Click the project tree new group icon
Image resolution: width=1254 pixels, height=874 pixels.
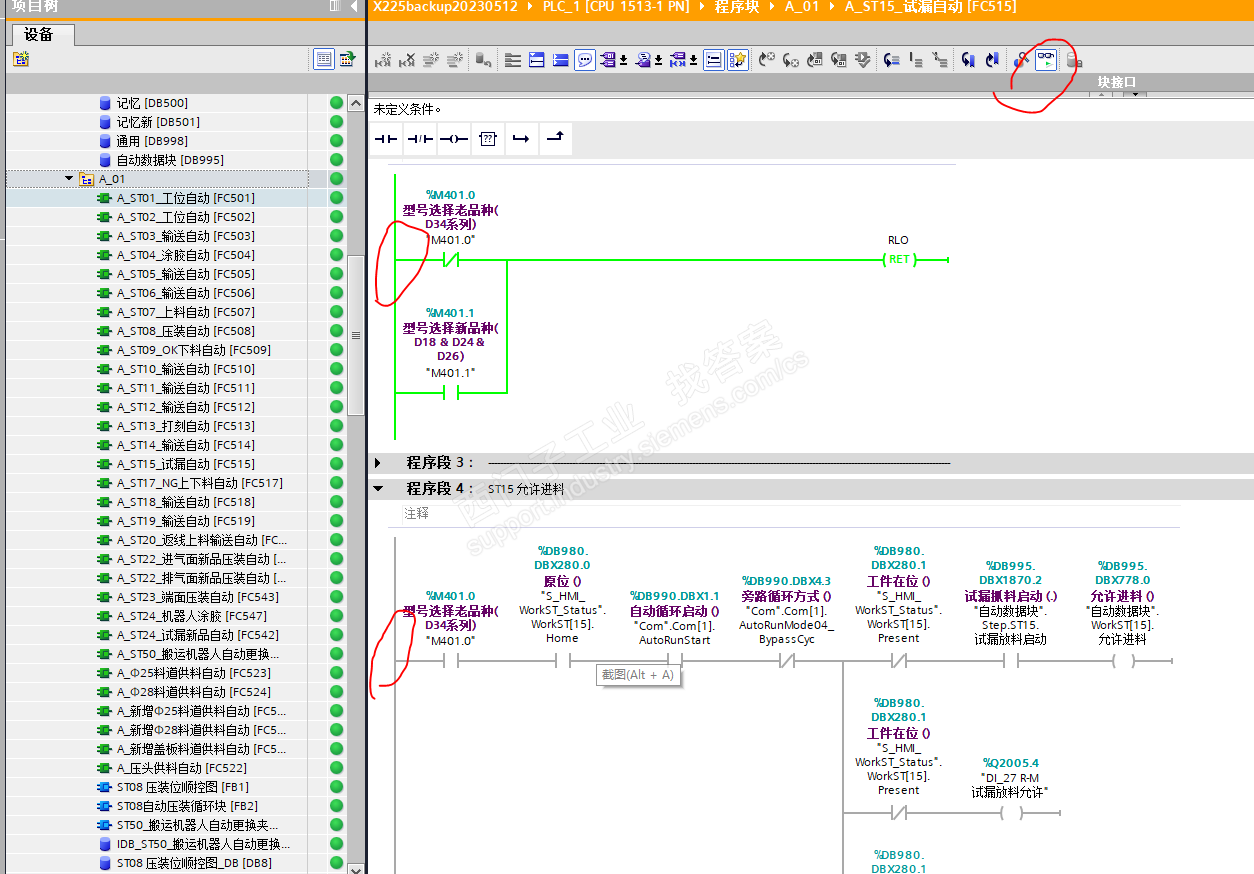point(21,59)
